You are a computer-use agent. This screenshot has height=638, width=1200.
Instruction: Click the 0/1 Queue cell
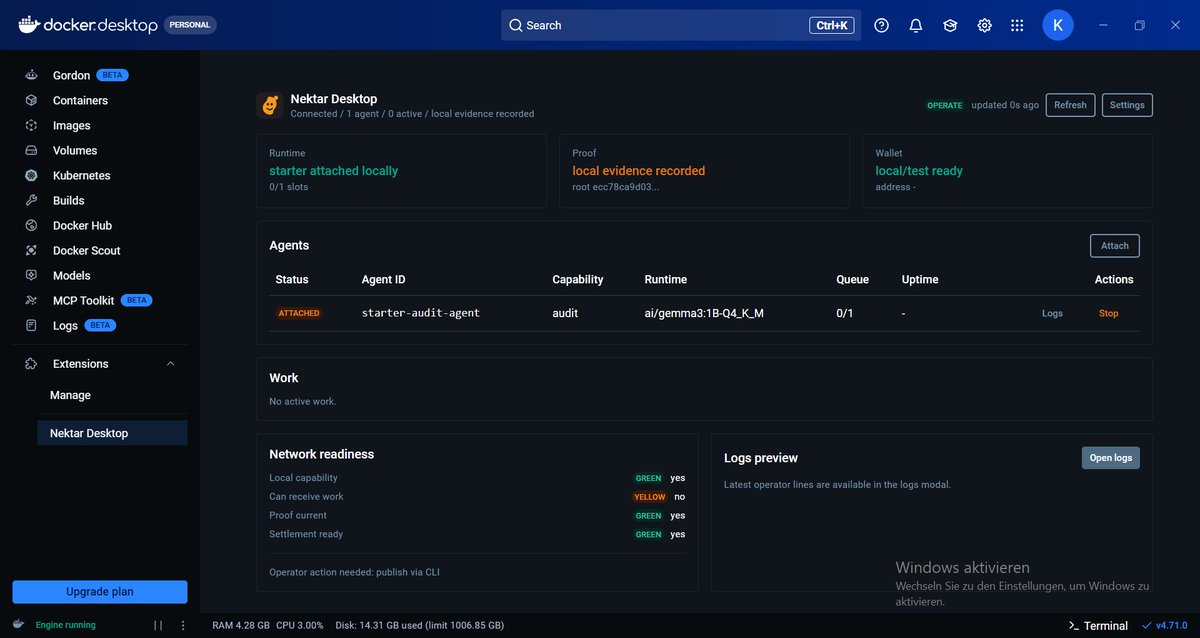pyautogui.click(x=845, y=313)
